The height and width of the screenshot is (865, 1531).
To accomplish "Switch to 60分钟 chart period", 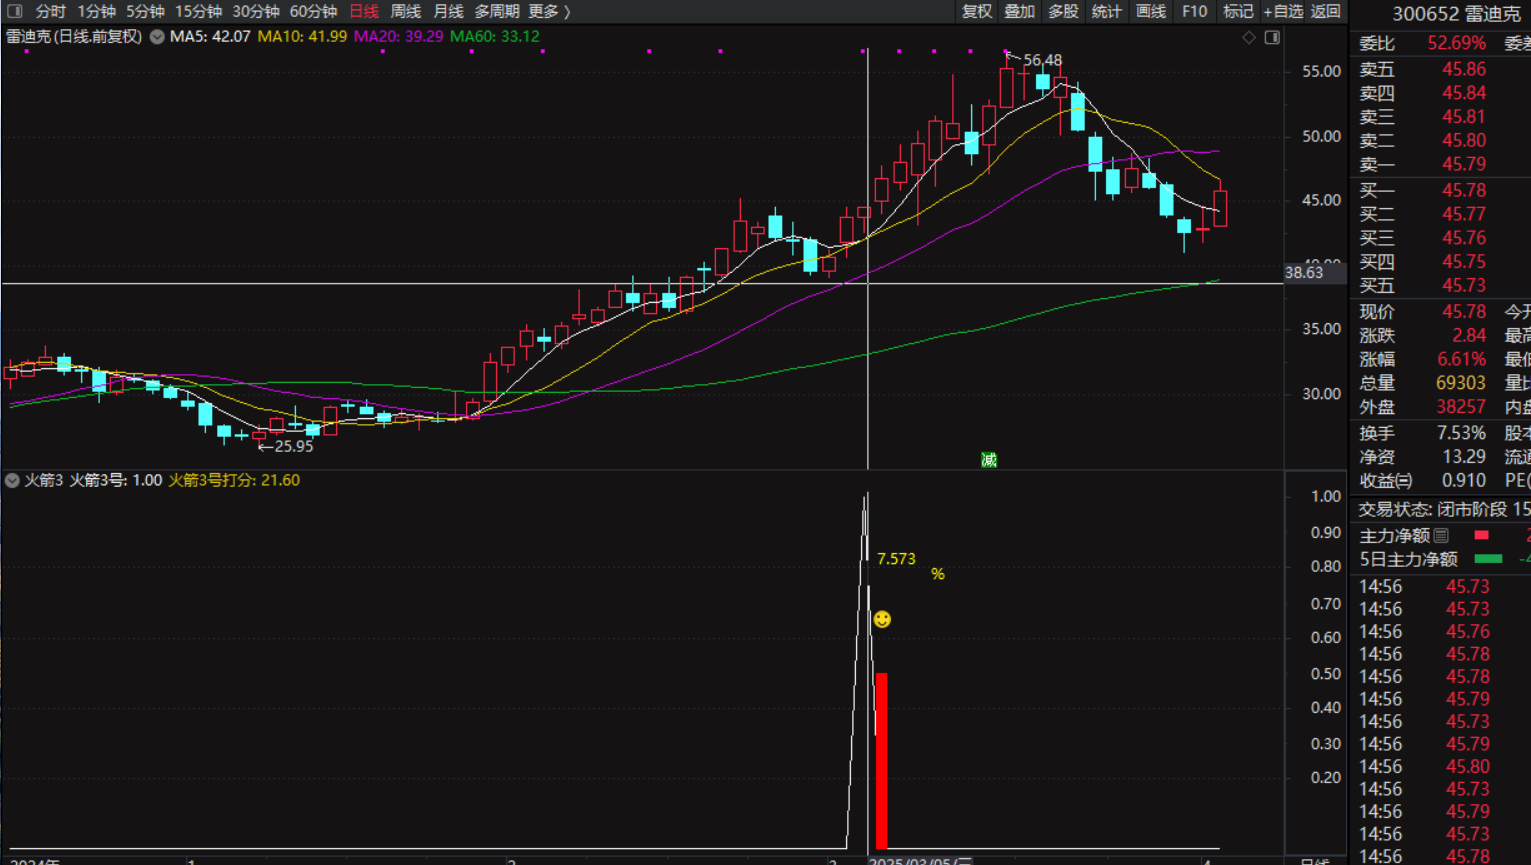I will point(313,11).
